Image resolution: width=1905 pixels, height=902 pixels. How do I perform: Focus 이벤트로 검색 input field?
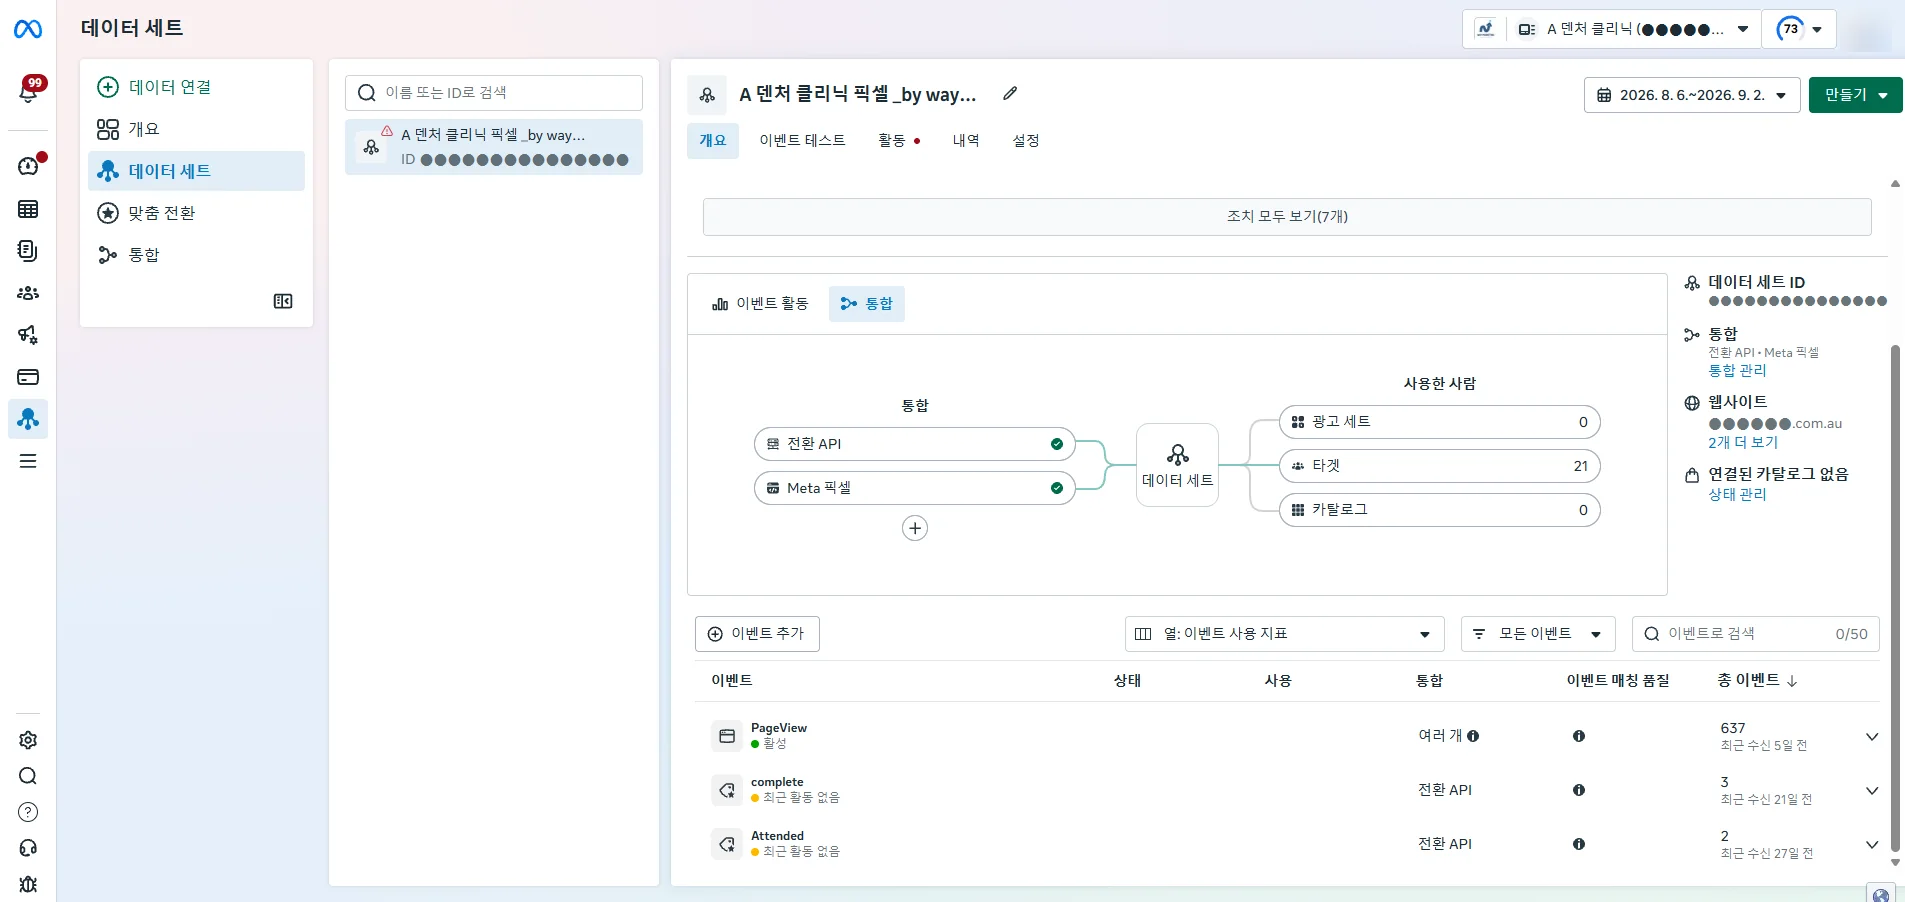point(1756,634)
